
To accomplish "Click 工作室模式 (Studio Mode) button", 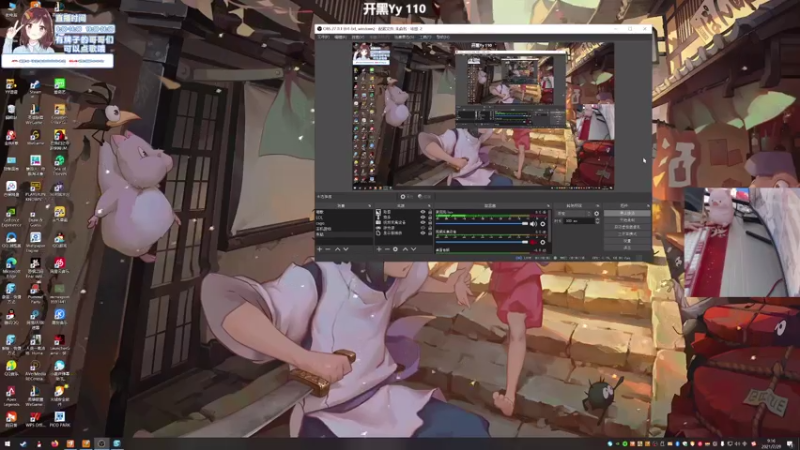I will coord(627,234).
